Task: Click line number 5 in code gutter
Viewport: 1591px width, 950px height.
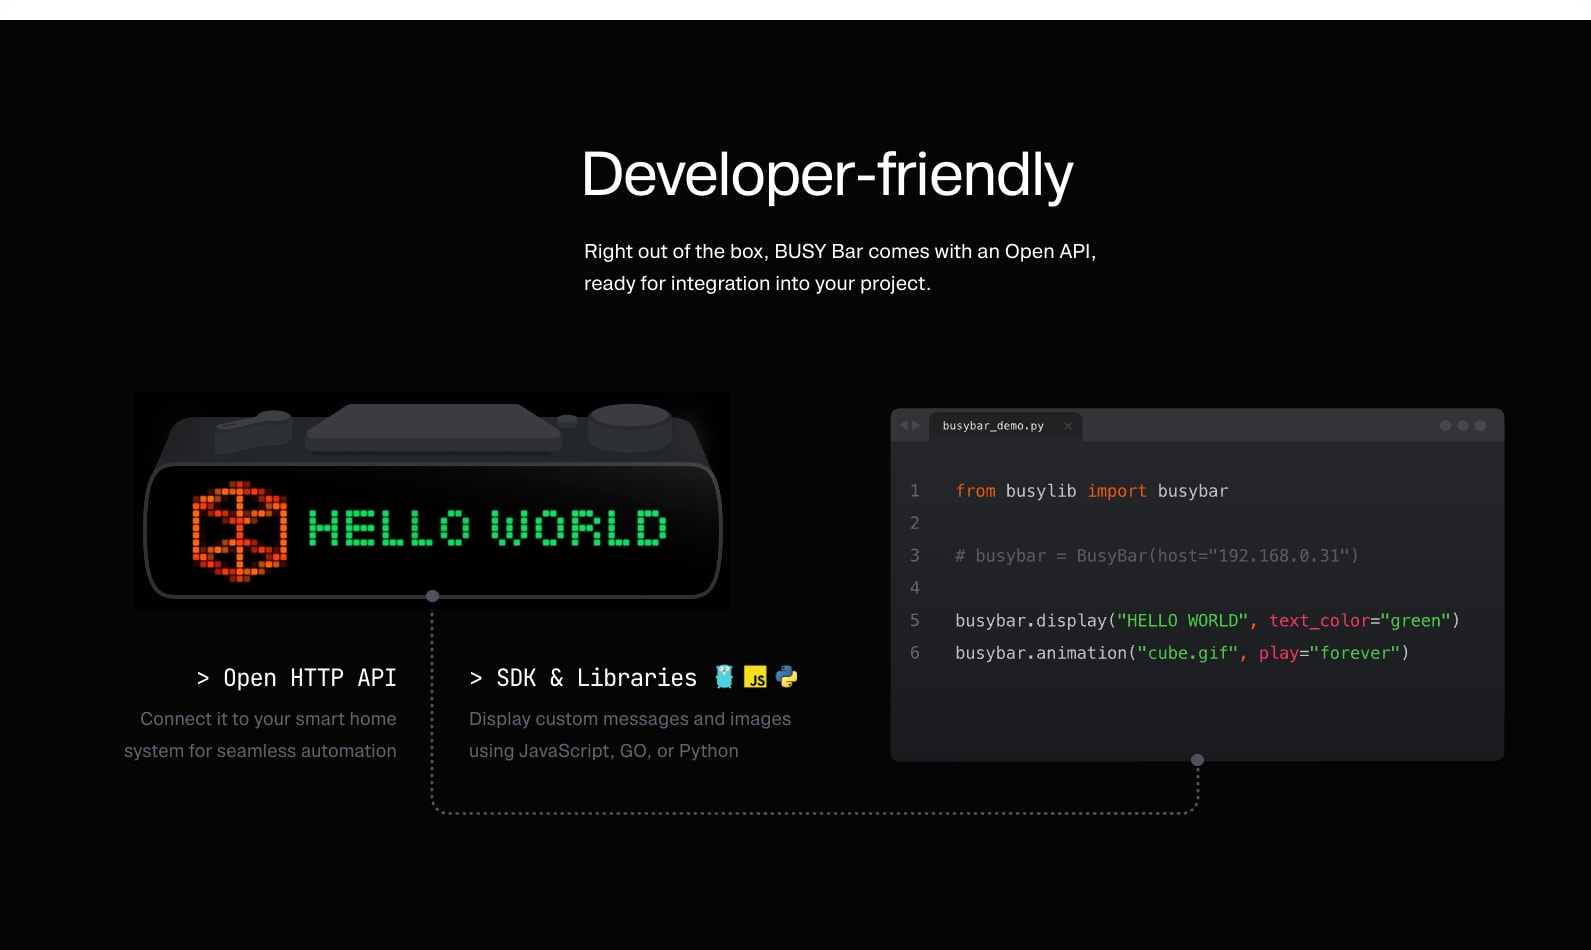Action: coord(914,620)
